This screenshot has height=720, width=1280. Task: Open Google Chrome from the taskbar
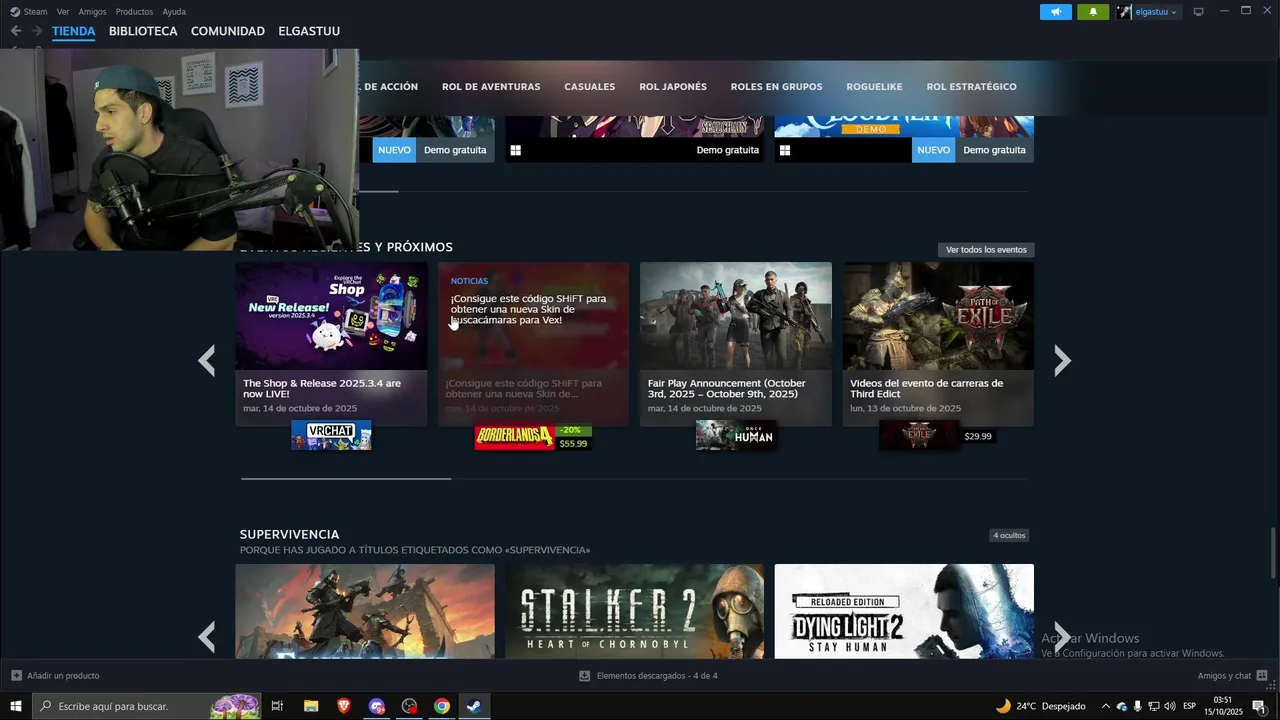[x=442, y=706]
